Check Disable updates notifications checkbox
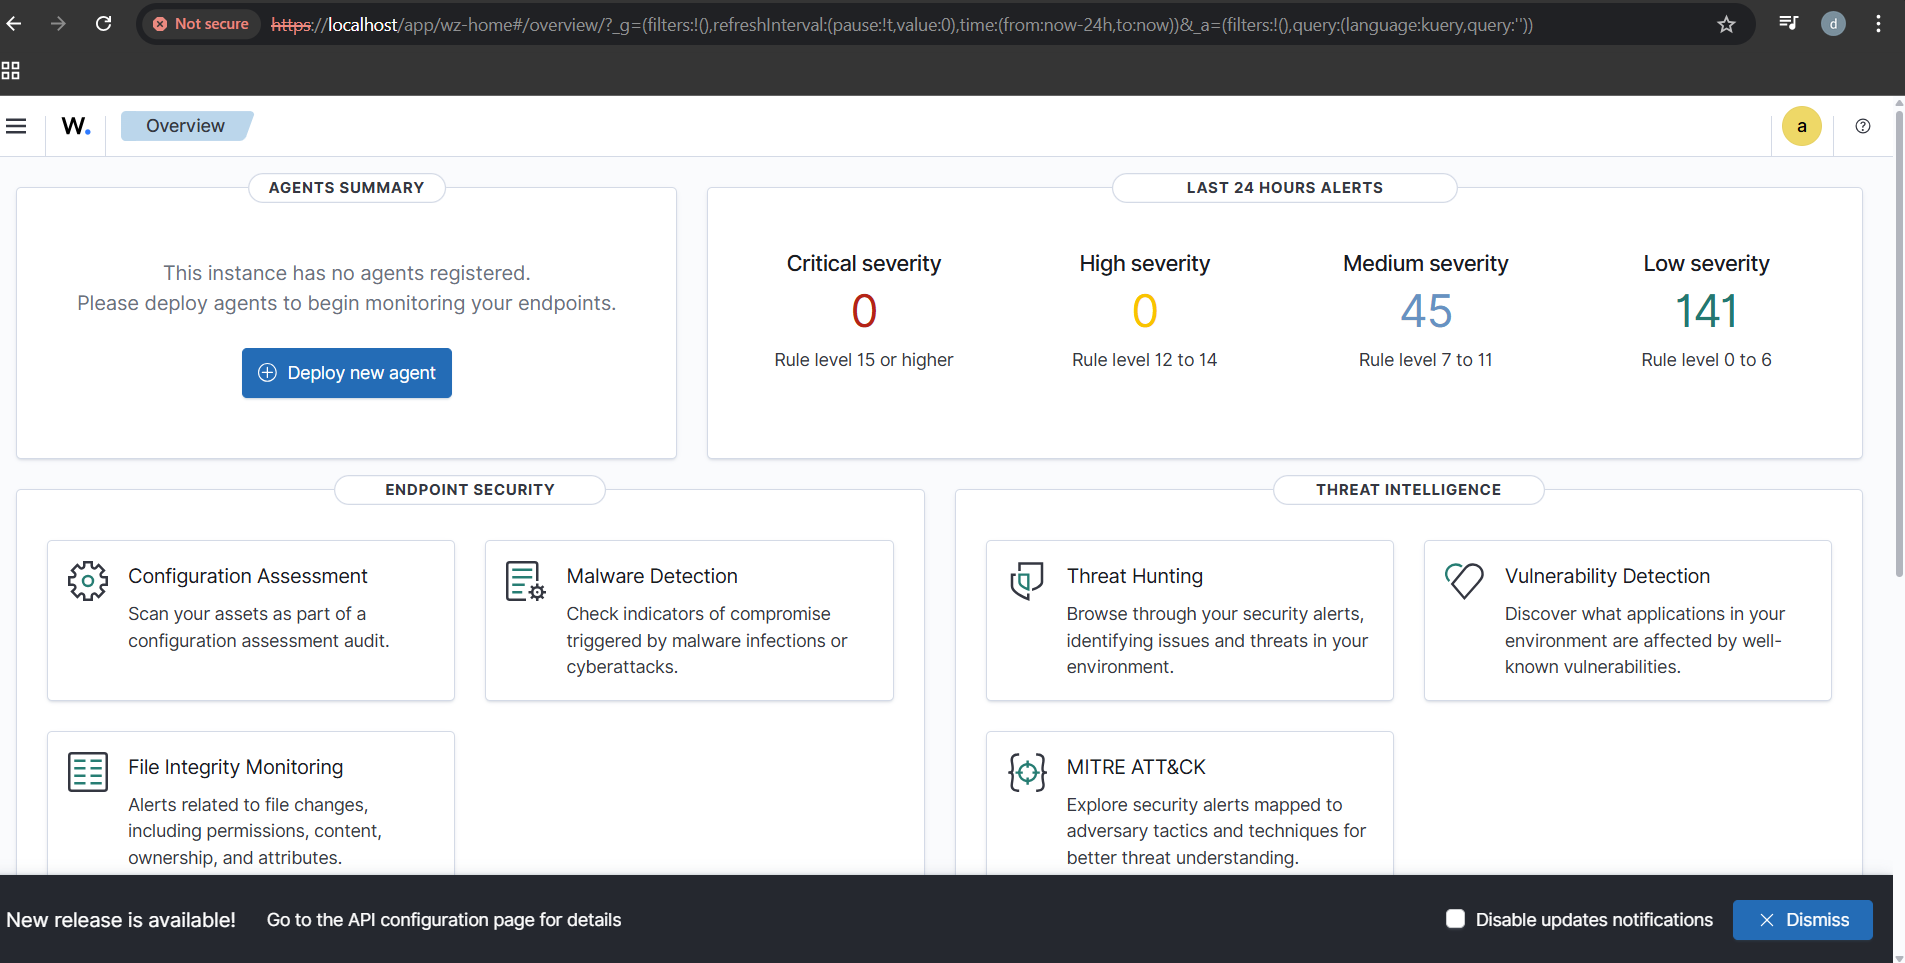This screenshot has width=1905, height=963. click(1455, 919)
